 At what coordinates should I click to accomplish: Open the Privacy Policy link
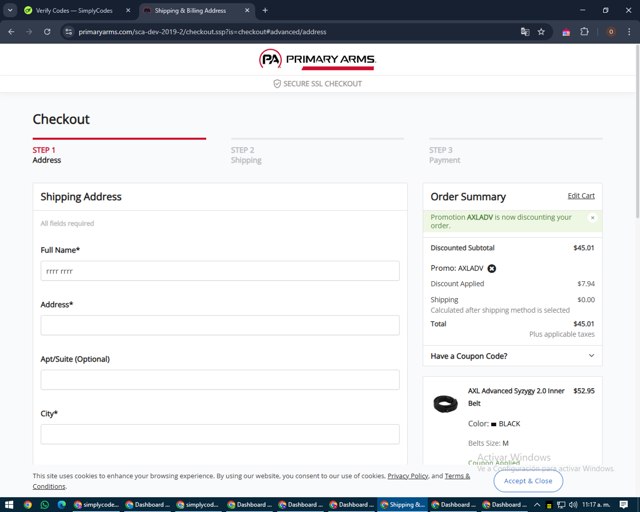point(407,476)
